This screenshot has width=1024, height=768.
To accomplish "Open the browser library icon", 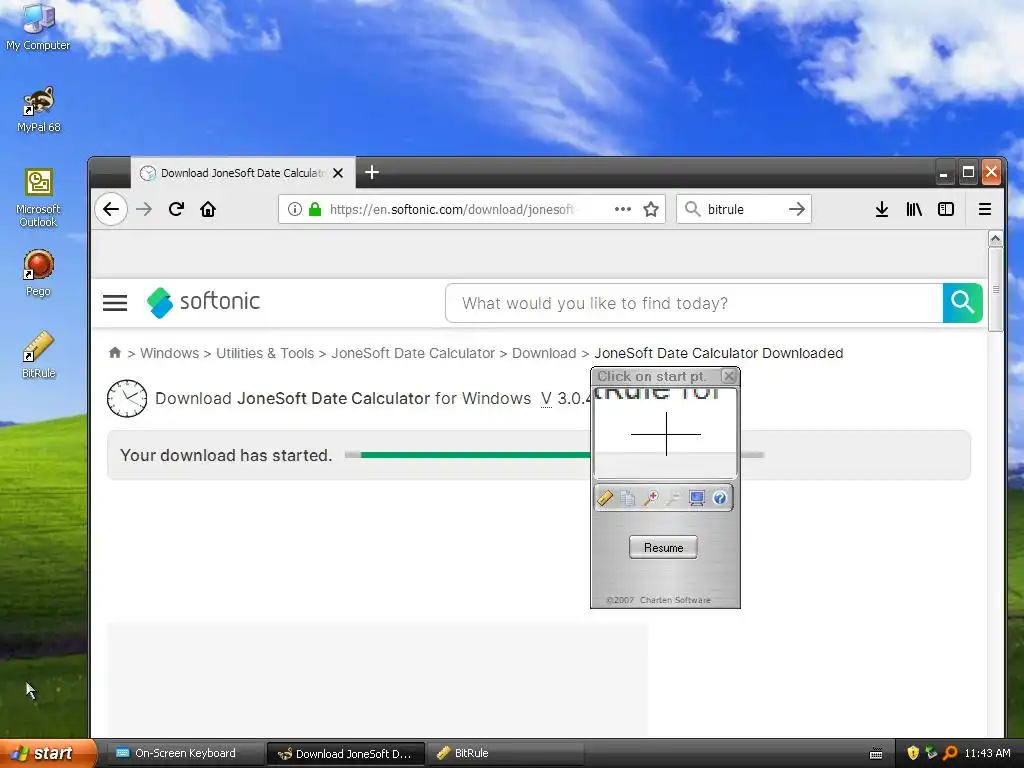I will click(x=914, y=209).
